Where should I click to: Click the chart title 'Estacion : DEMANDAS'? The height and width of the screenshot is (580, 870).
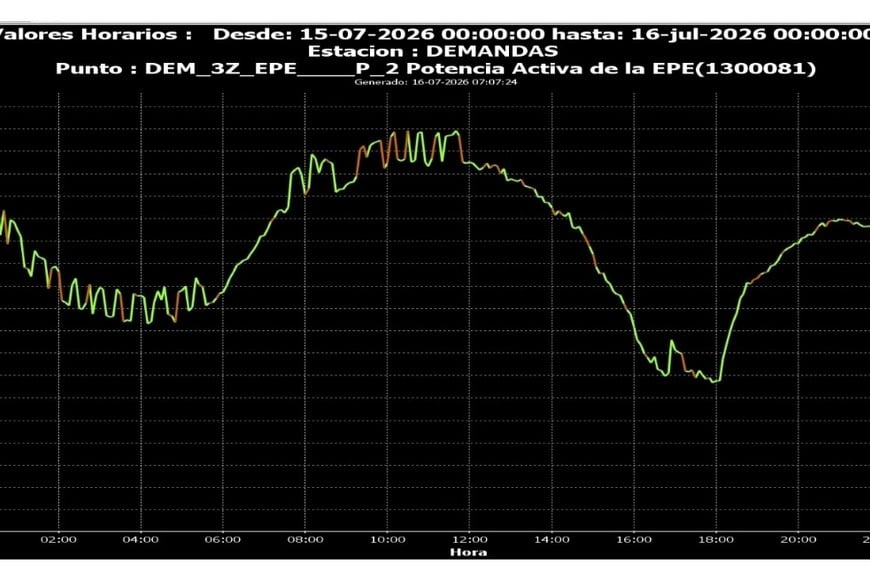tap(433, 51)
